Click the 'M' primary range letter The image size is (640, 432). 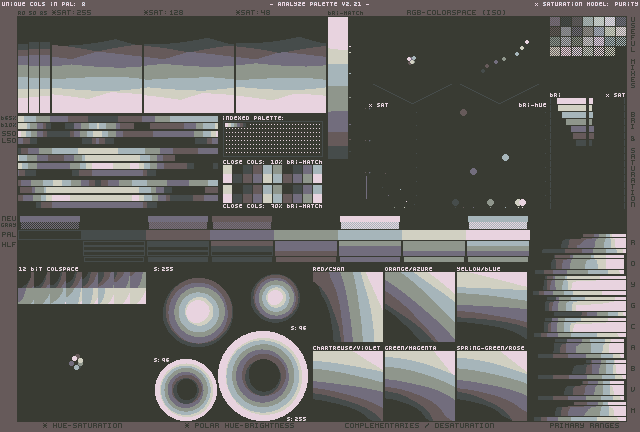click(x=633, y=410)
